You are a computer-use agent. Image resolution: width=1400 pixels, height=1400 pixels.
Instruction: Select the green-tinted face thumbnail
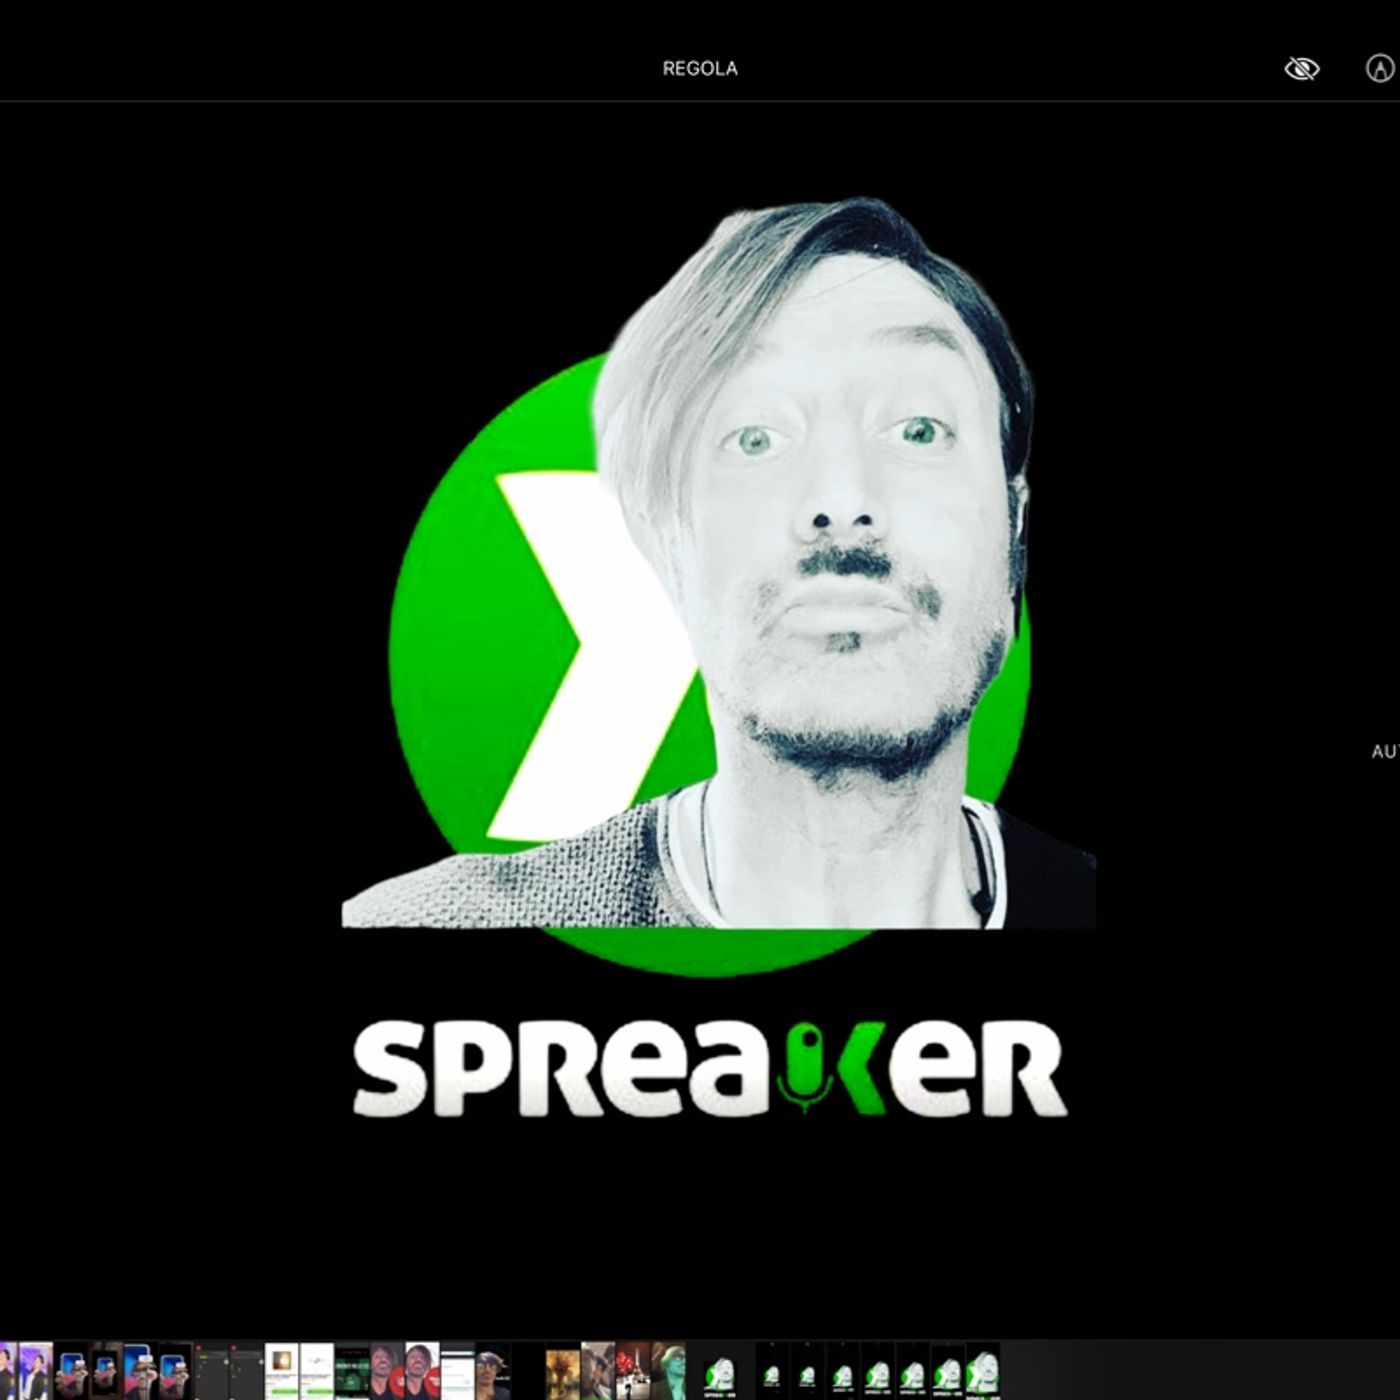pyautogui.click(x=669, y=1371)
